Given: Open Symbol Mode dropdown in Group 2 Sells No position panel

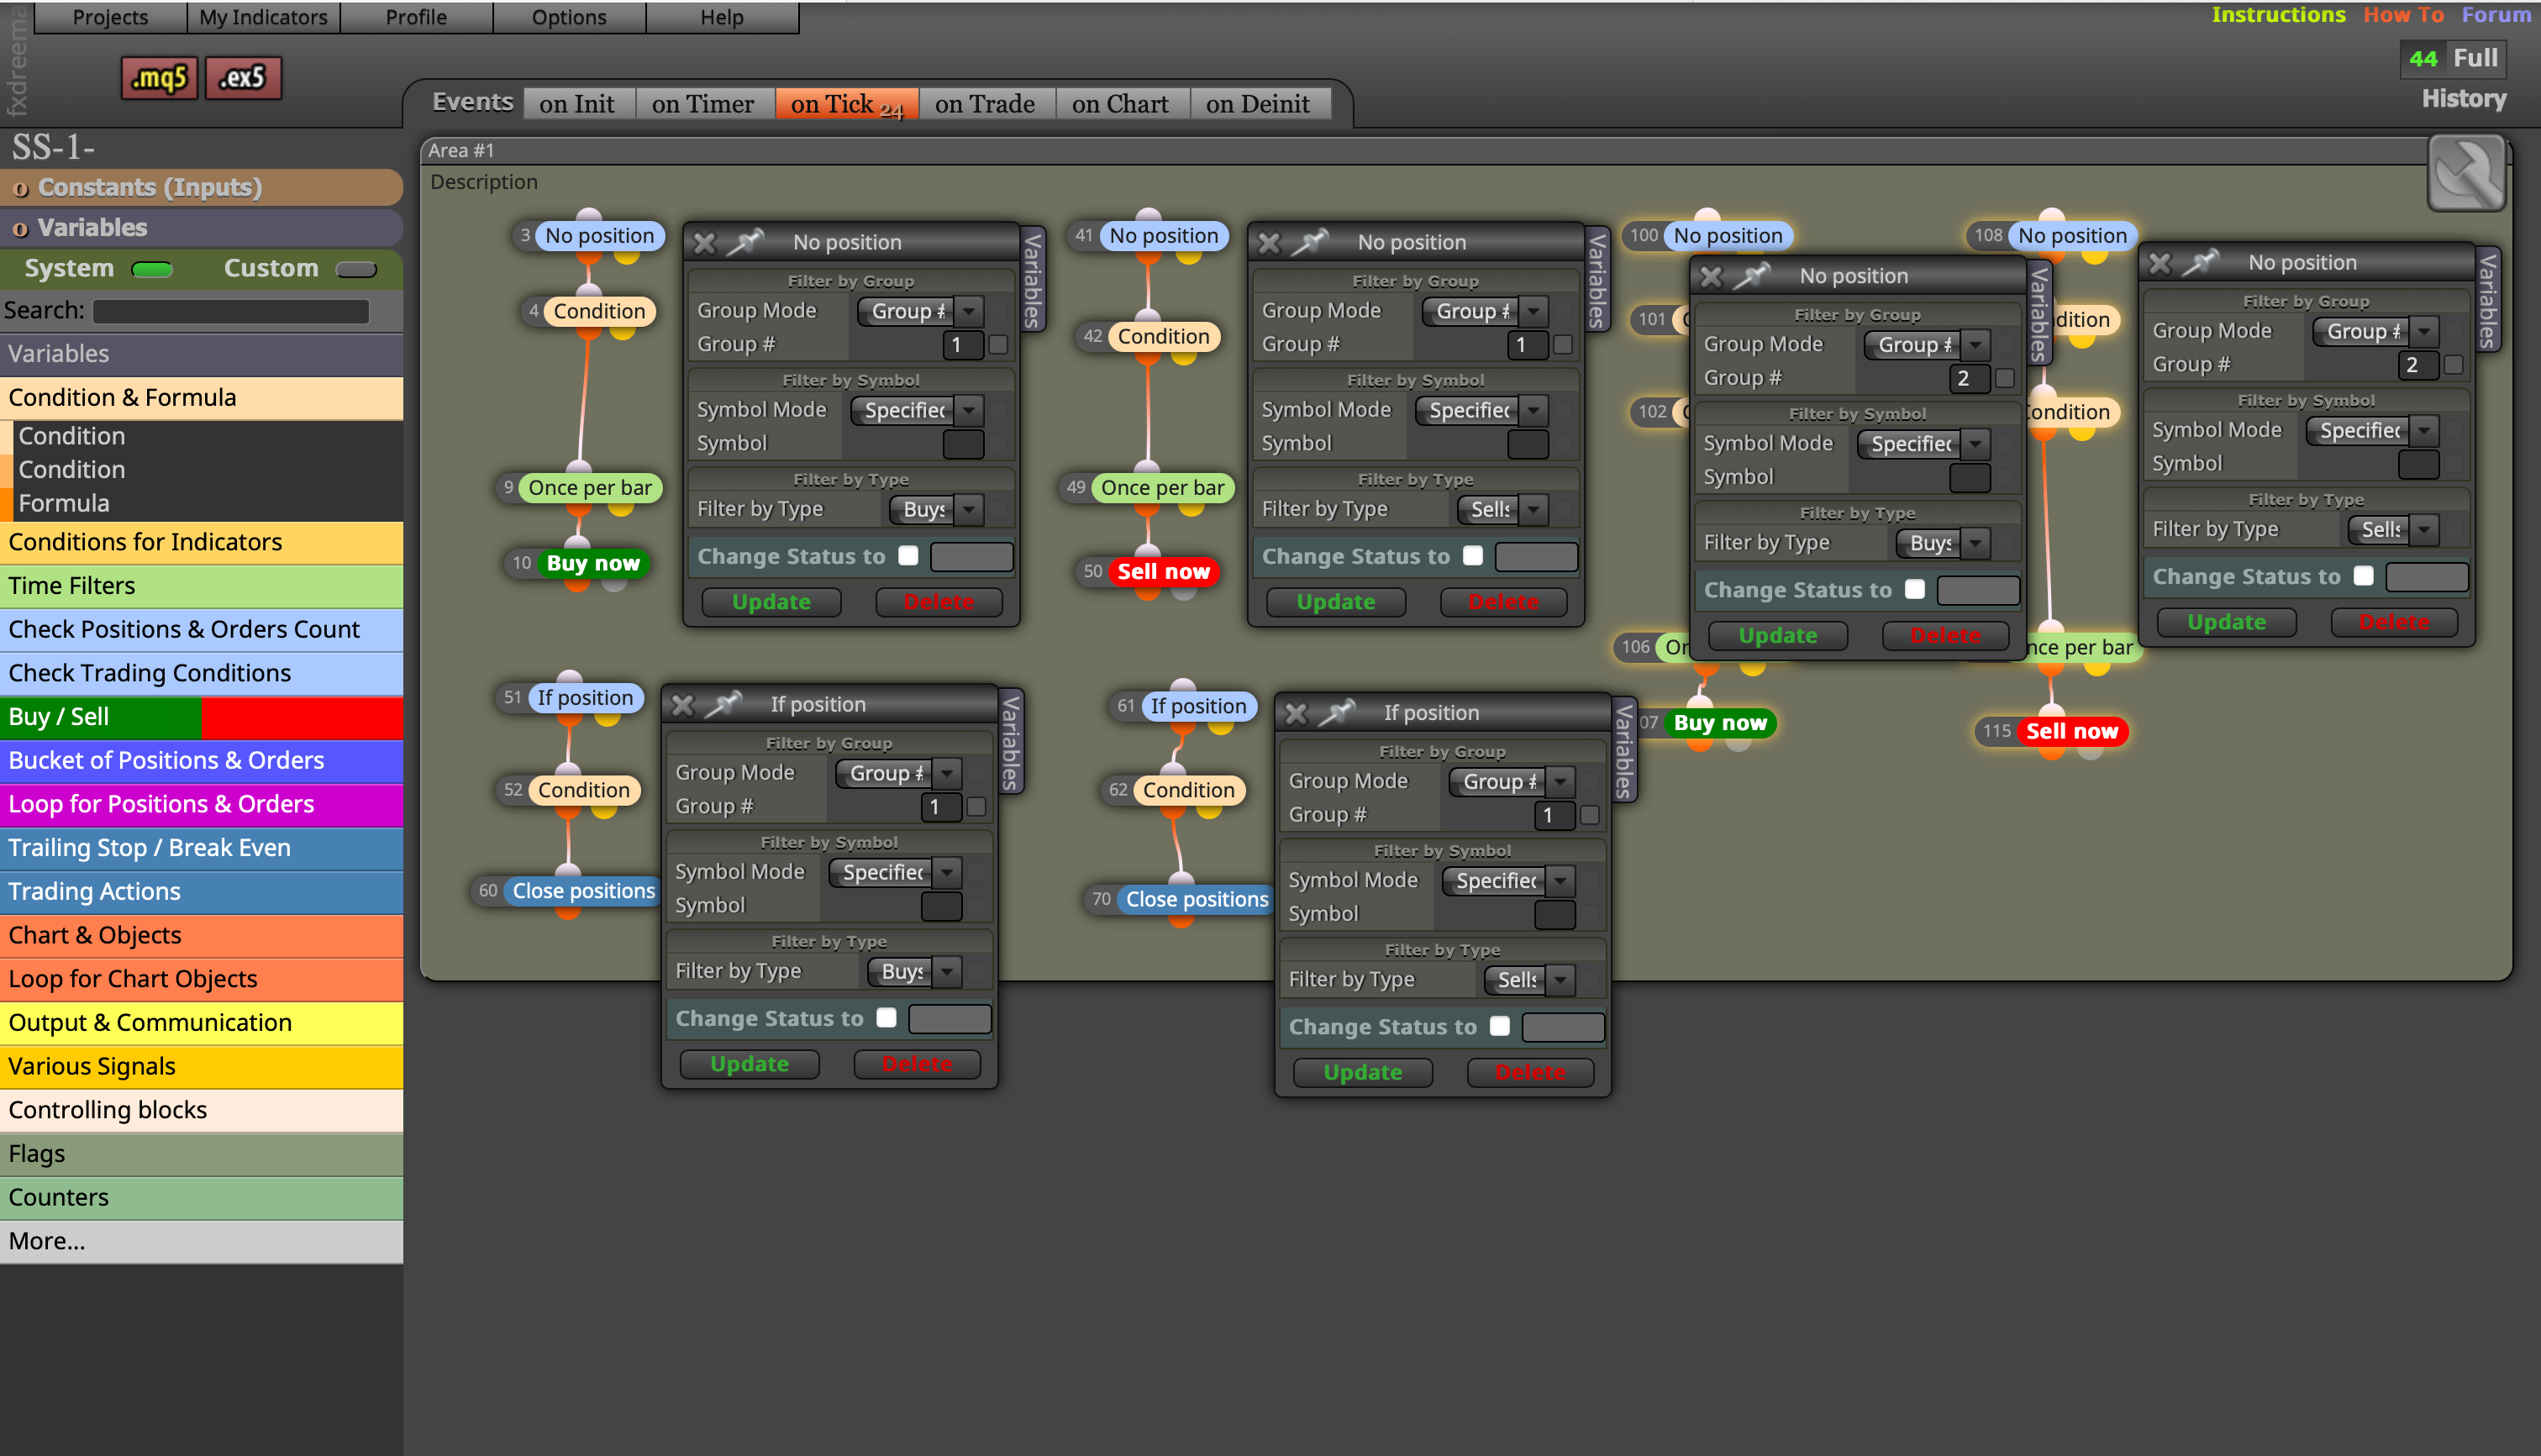Looking at the screenshot, I should point(2373,430).
